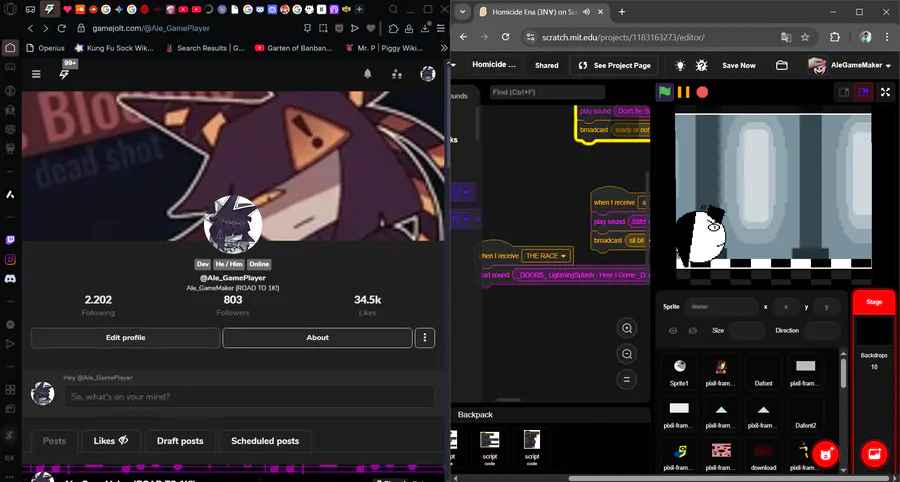This screenshot has height=482, width=900.
Task: Toggle Opera ad blocker shield icon
Action: pyautogui.click(x=339, y=28)
